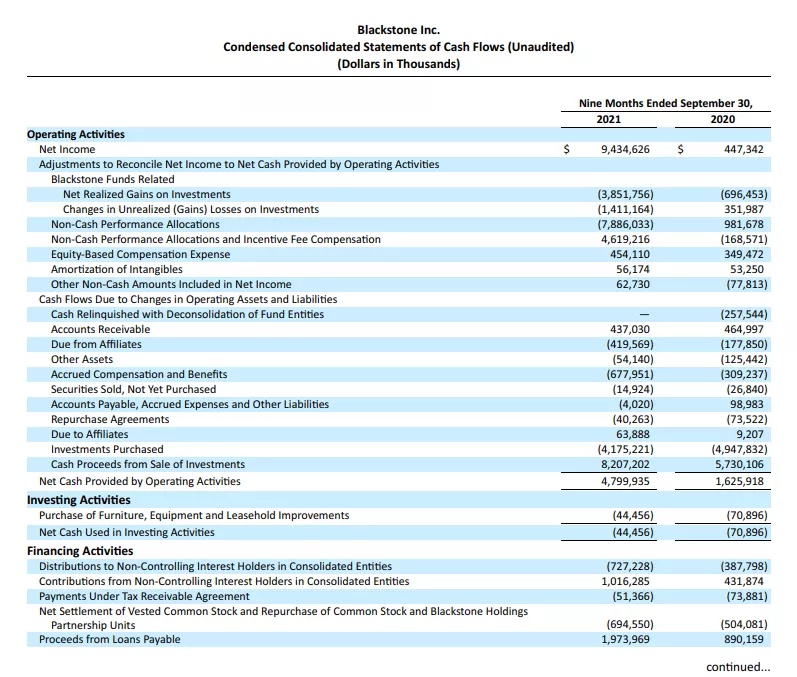Click the Investing Activities section heading
This screenshot has height=677, width=797.
click(x=79, y=500)
